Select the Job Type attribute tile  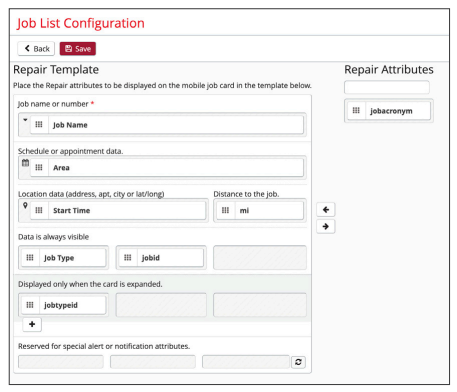click(x=64, y=258)
